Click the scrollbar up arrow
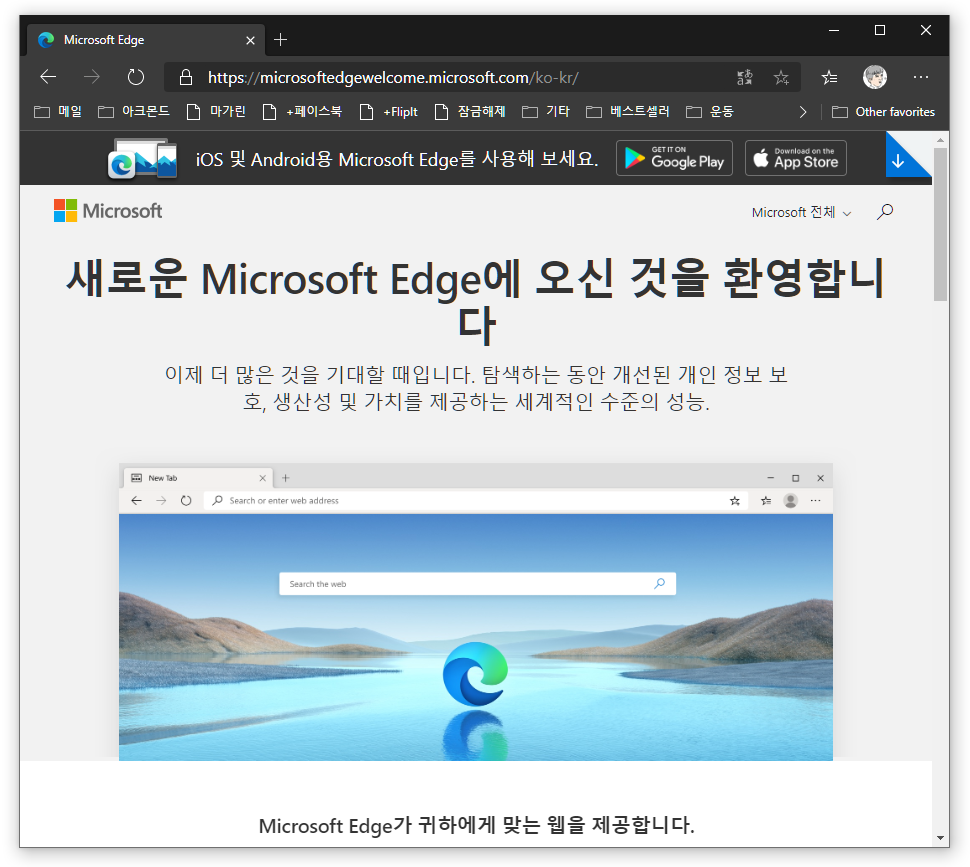970x867 pixels. tap(940, 140)
